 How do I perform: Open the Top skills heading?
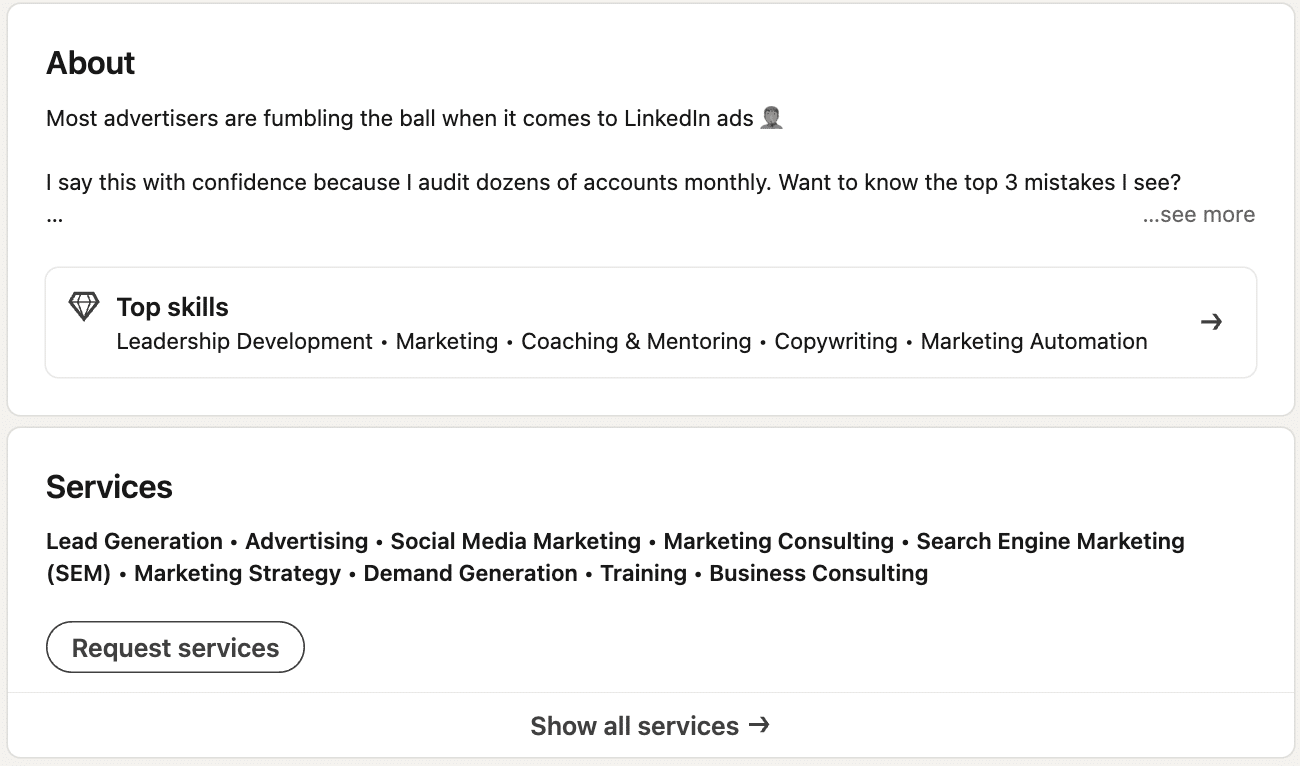(x=172, y=307)
